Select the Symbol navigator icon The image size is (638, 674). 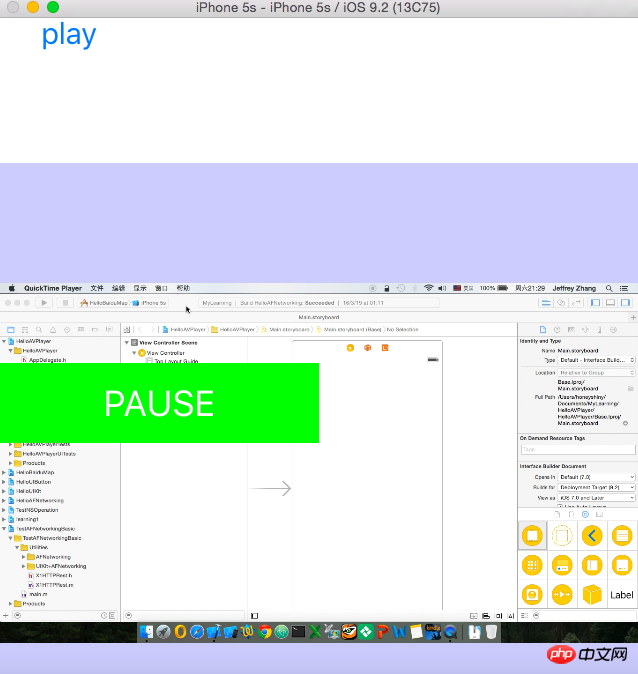pyautogui.click(x=25, y=330)
